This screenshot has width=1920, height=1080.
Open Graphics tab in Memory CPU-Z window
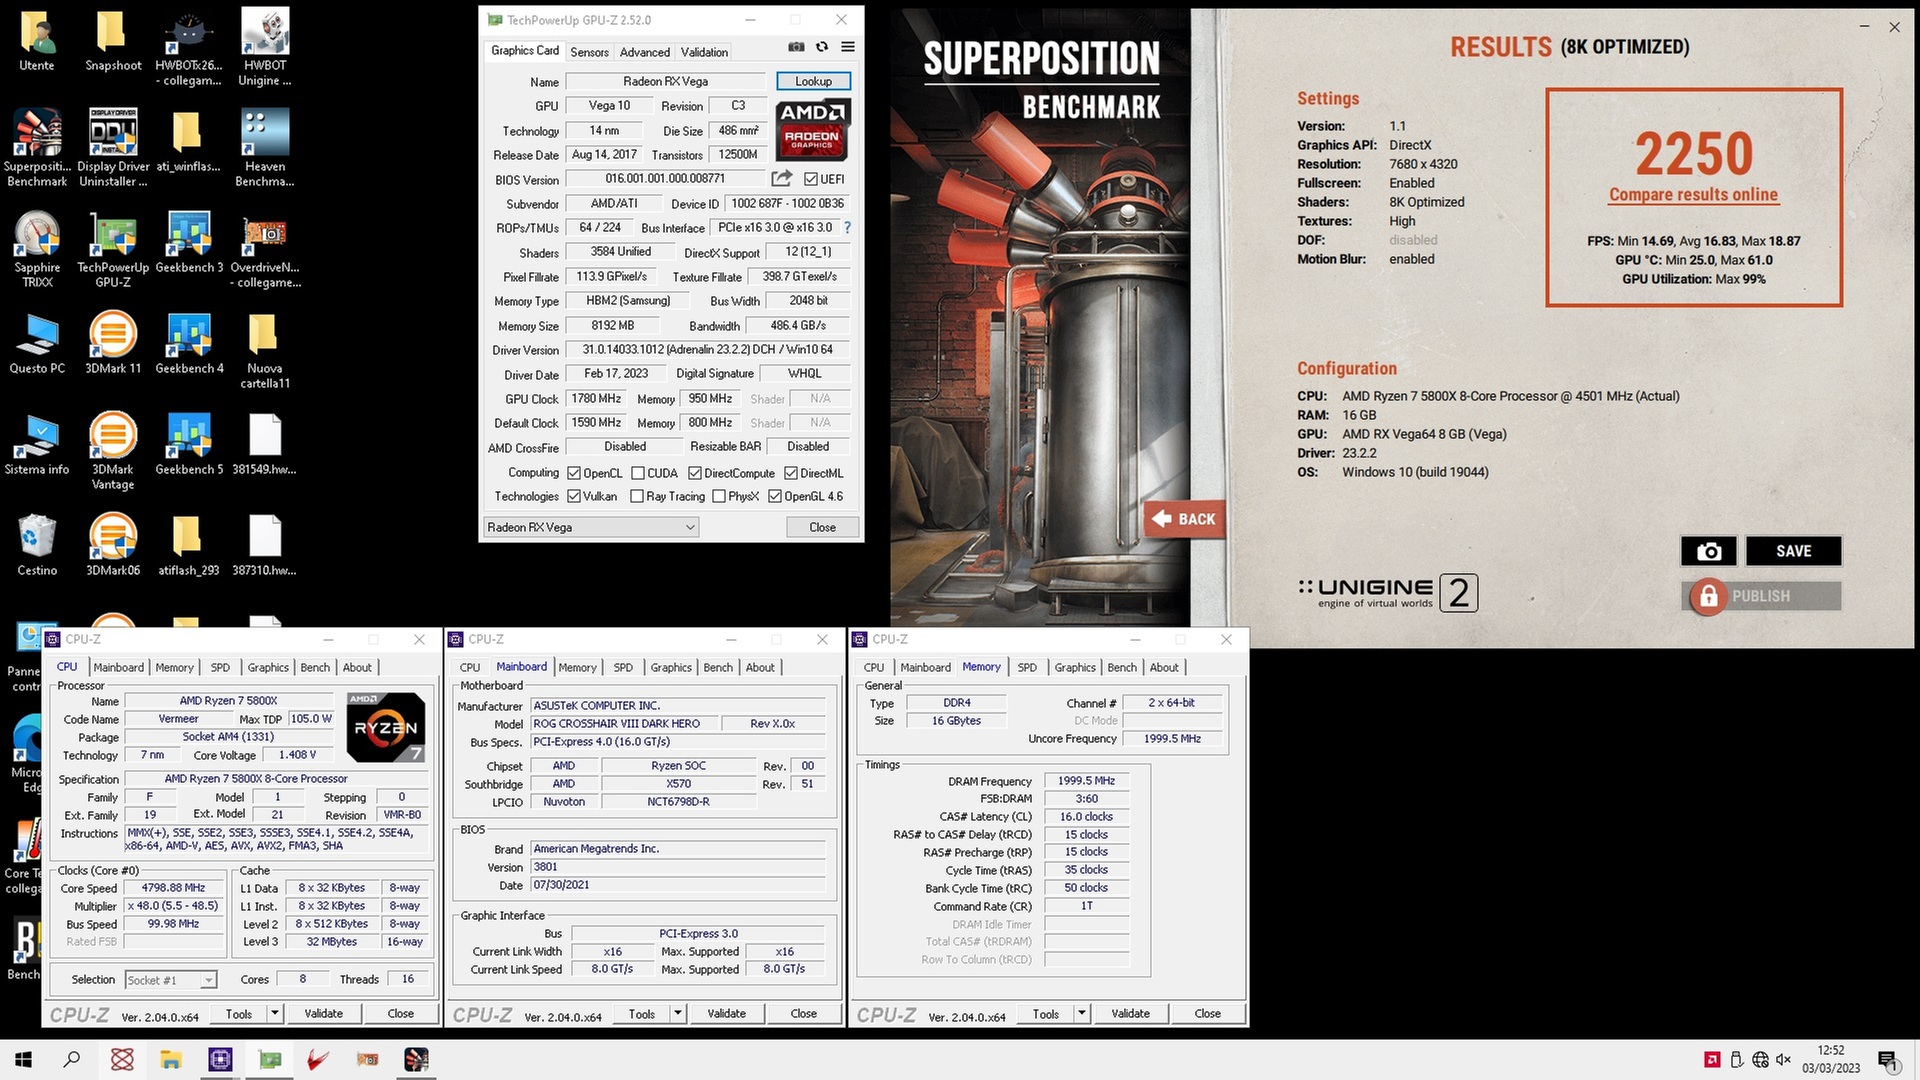point(1075,667)
